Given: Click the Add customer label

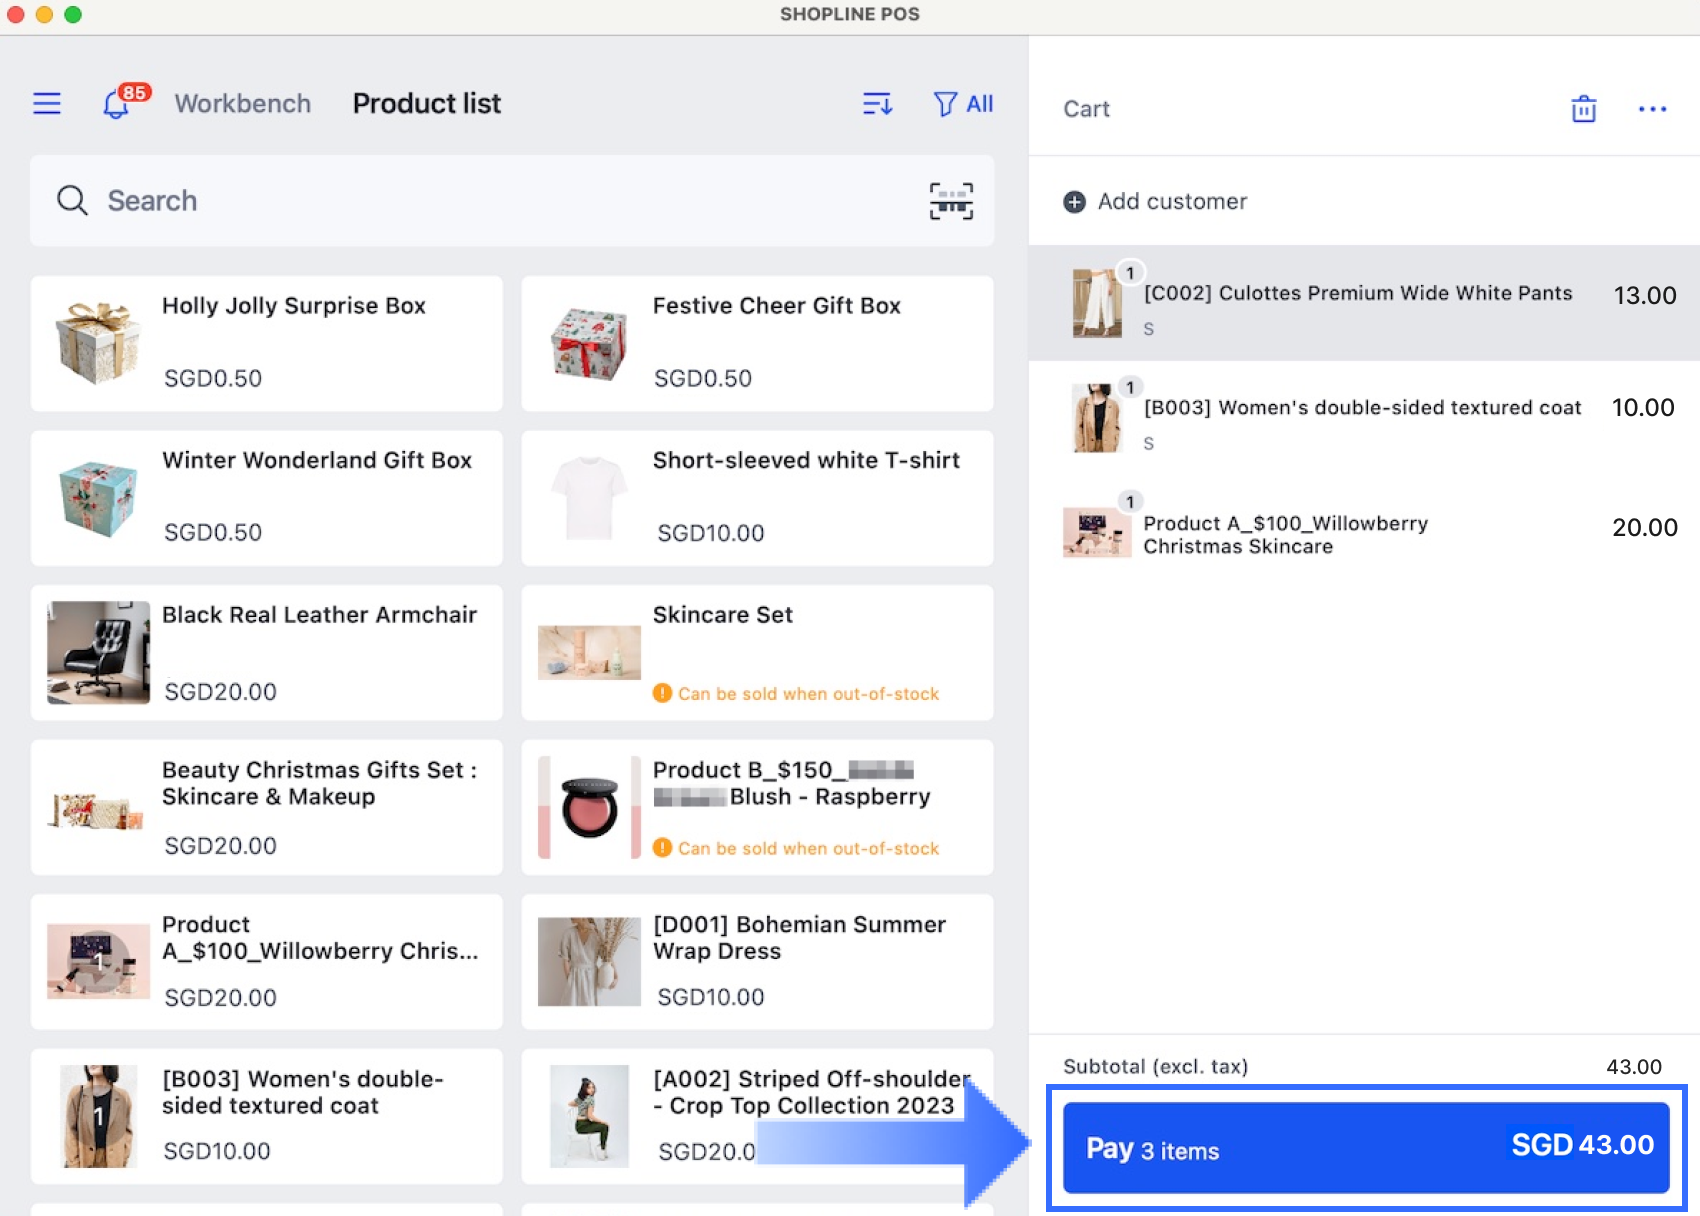Looking at the screenshot, I should (1172, 202).
